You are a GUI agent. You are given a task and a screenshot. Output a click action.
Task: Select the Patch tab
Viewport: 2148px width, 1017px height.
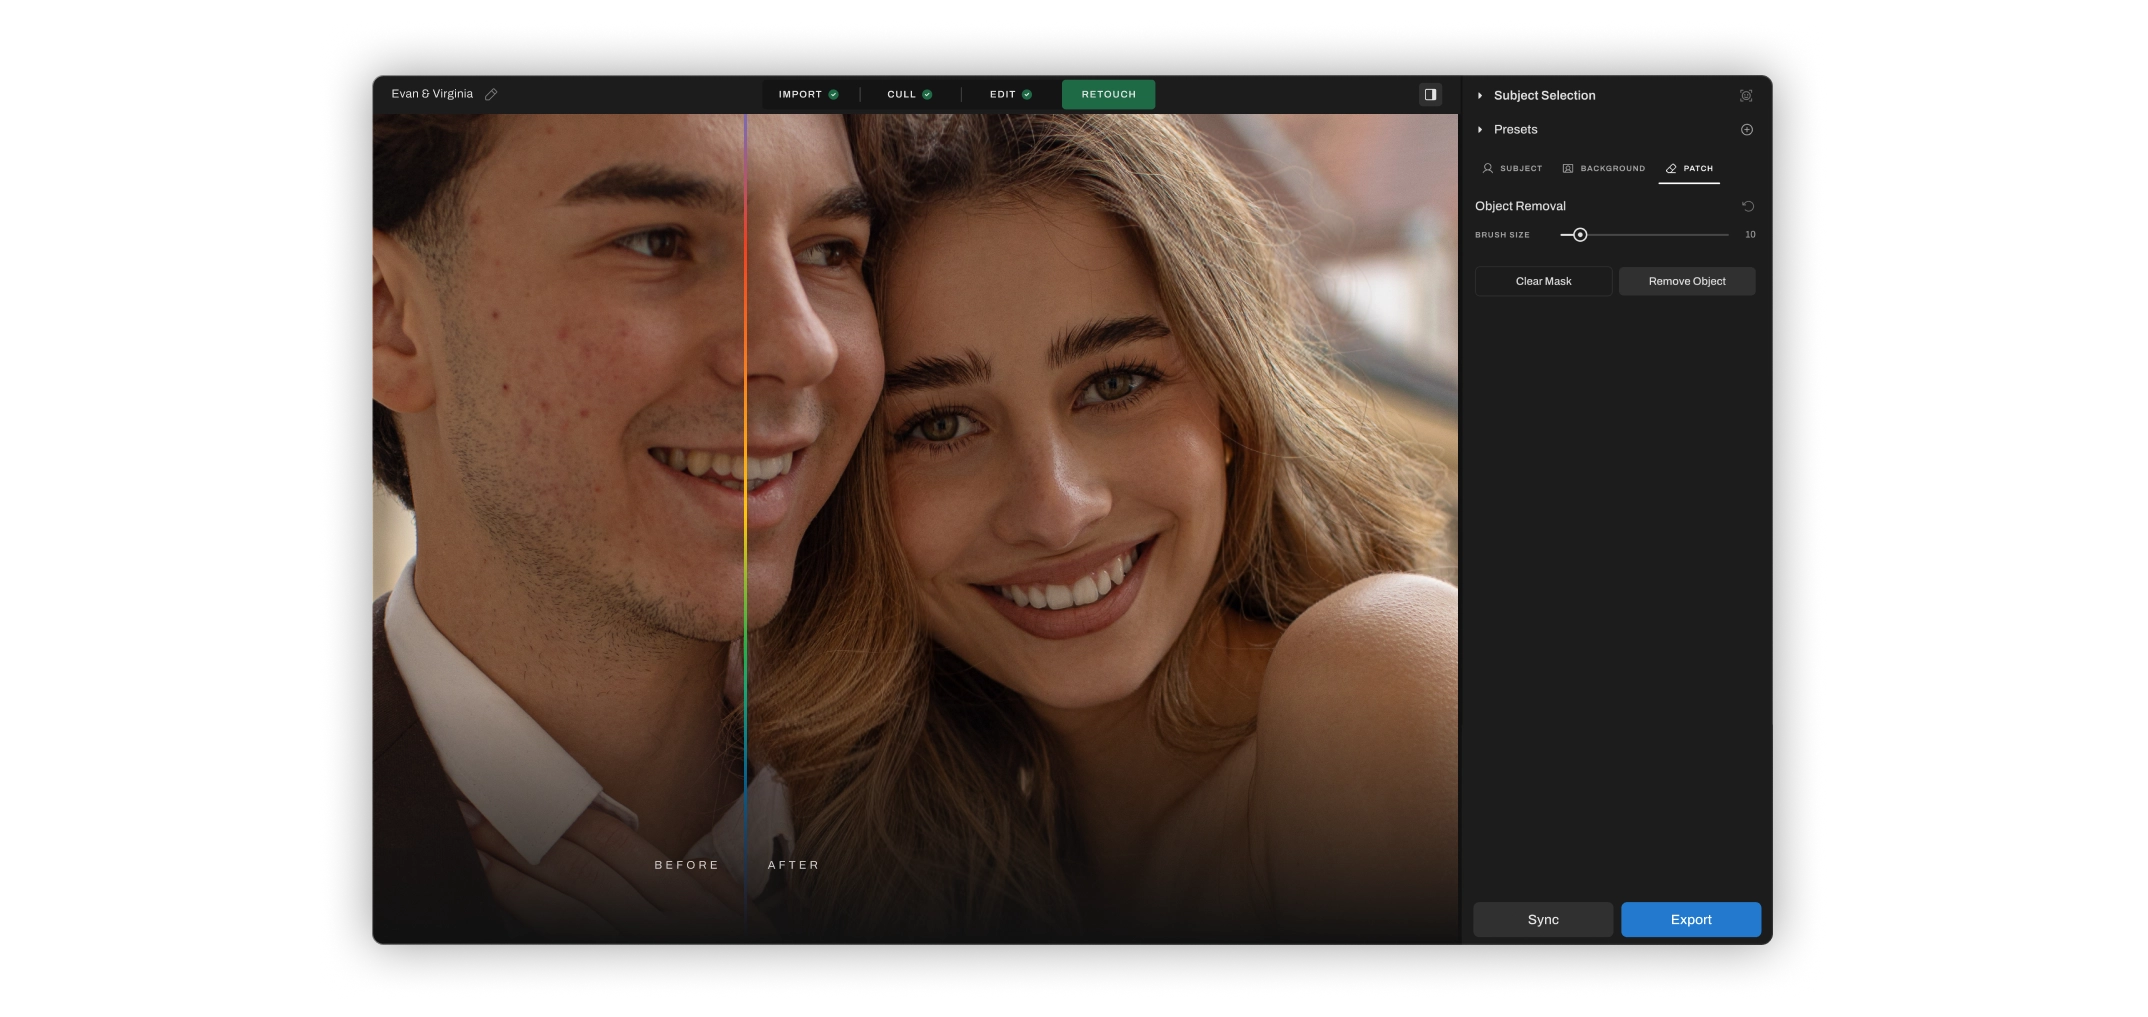coord(1689,169)
